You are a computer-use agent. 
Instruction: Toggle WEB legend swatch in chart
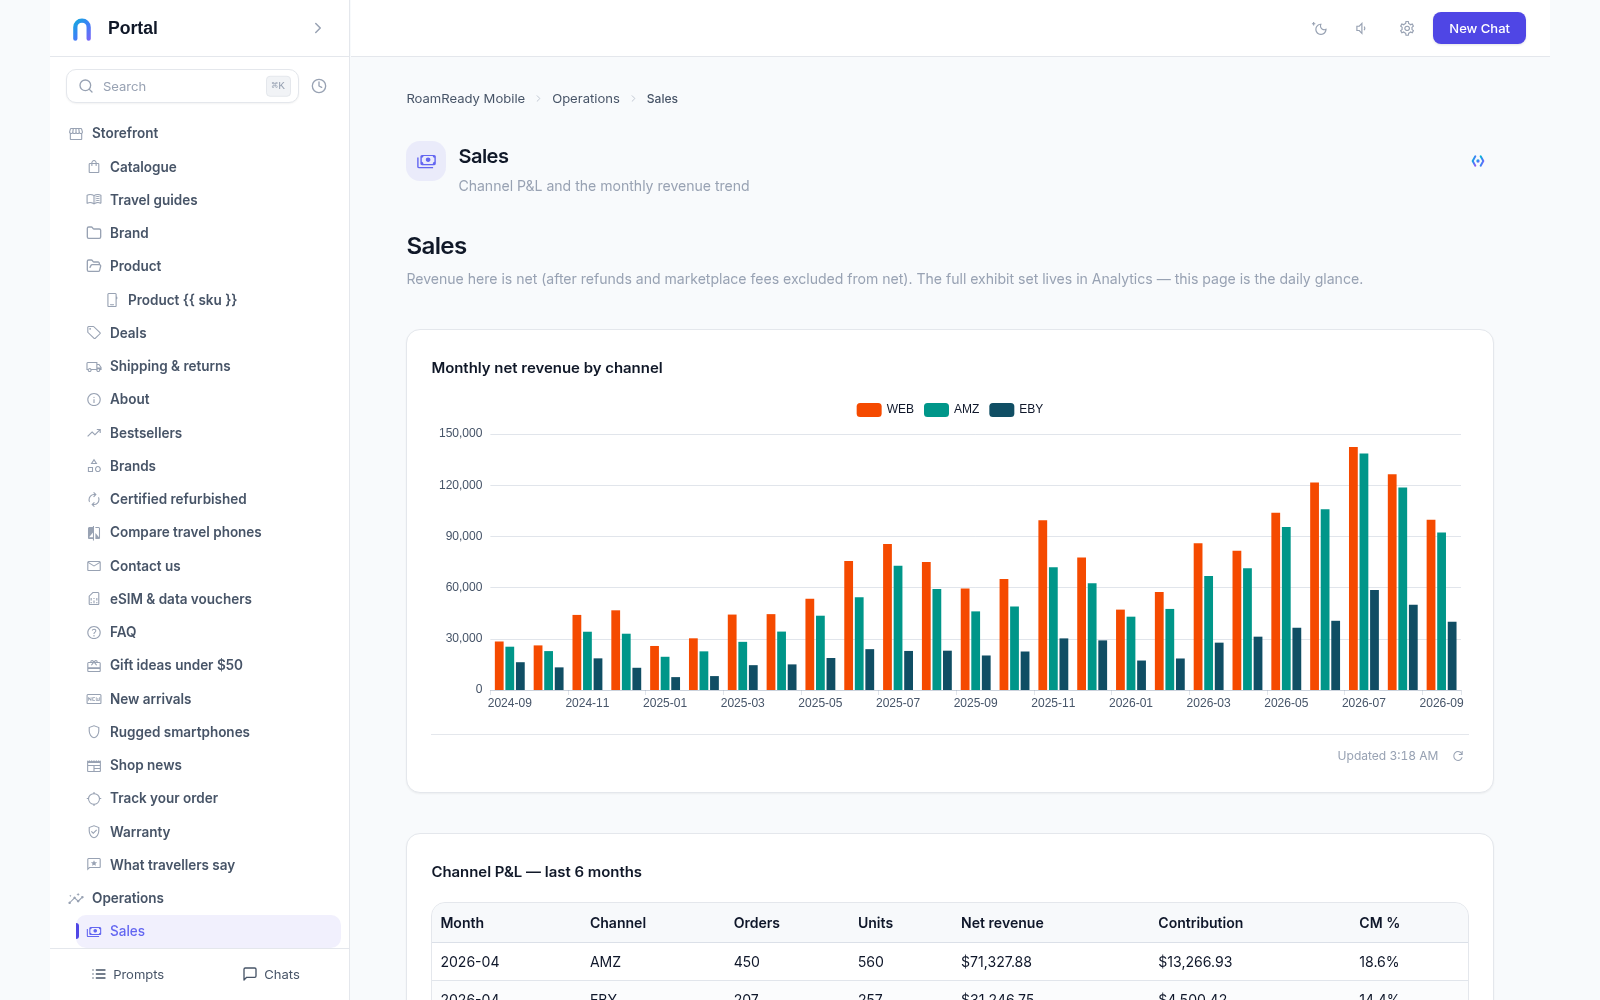click(x=869, y=409)
